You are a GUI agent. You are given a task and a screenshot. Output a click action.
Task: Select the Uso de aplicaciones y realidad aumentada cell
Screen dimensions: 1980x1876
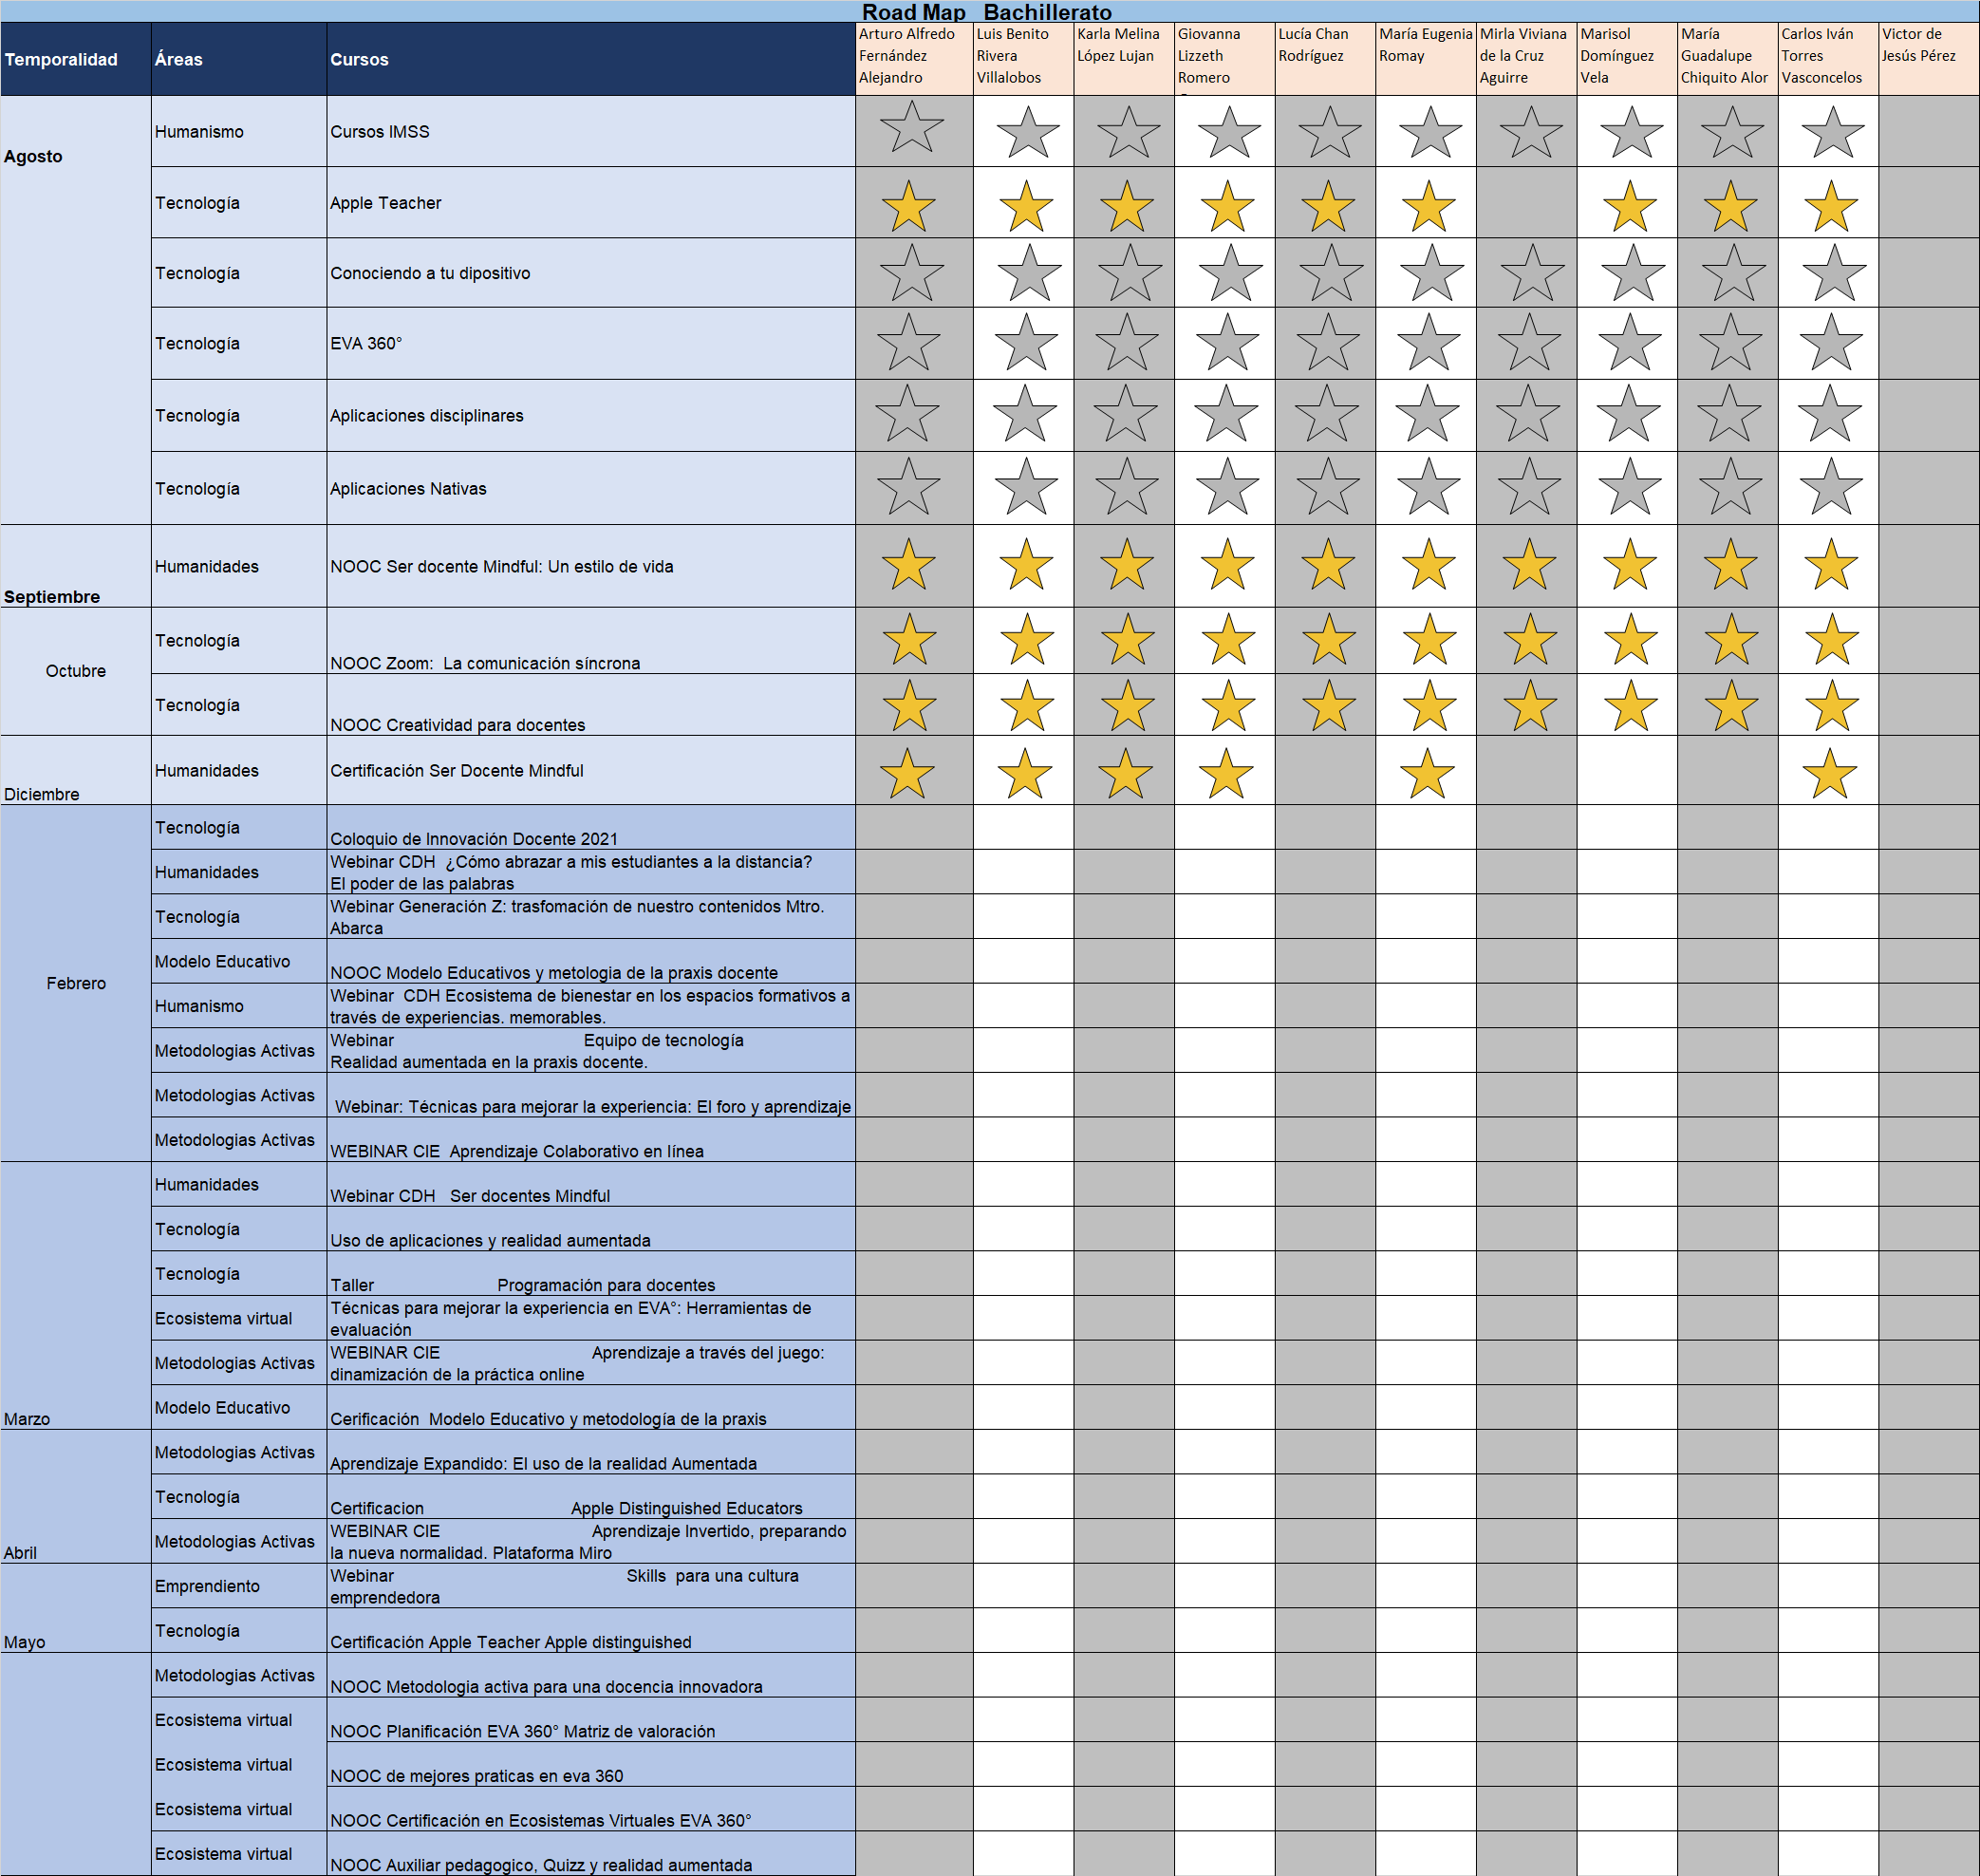(x=591, y=1229)
